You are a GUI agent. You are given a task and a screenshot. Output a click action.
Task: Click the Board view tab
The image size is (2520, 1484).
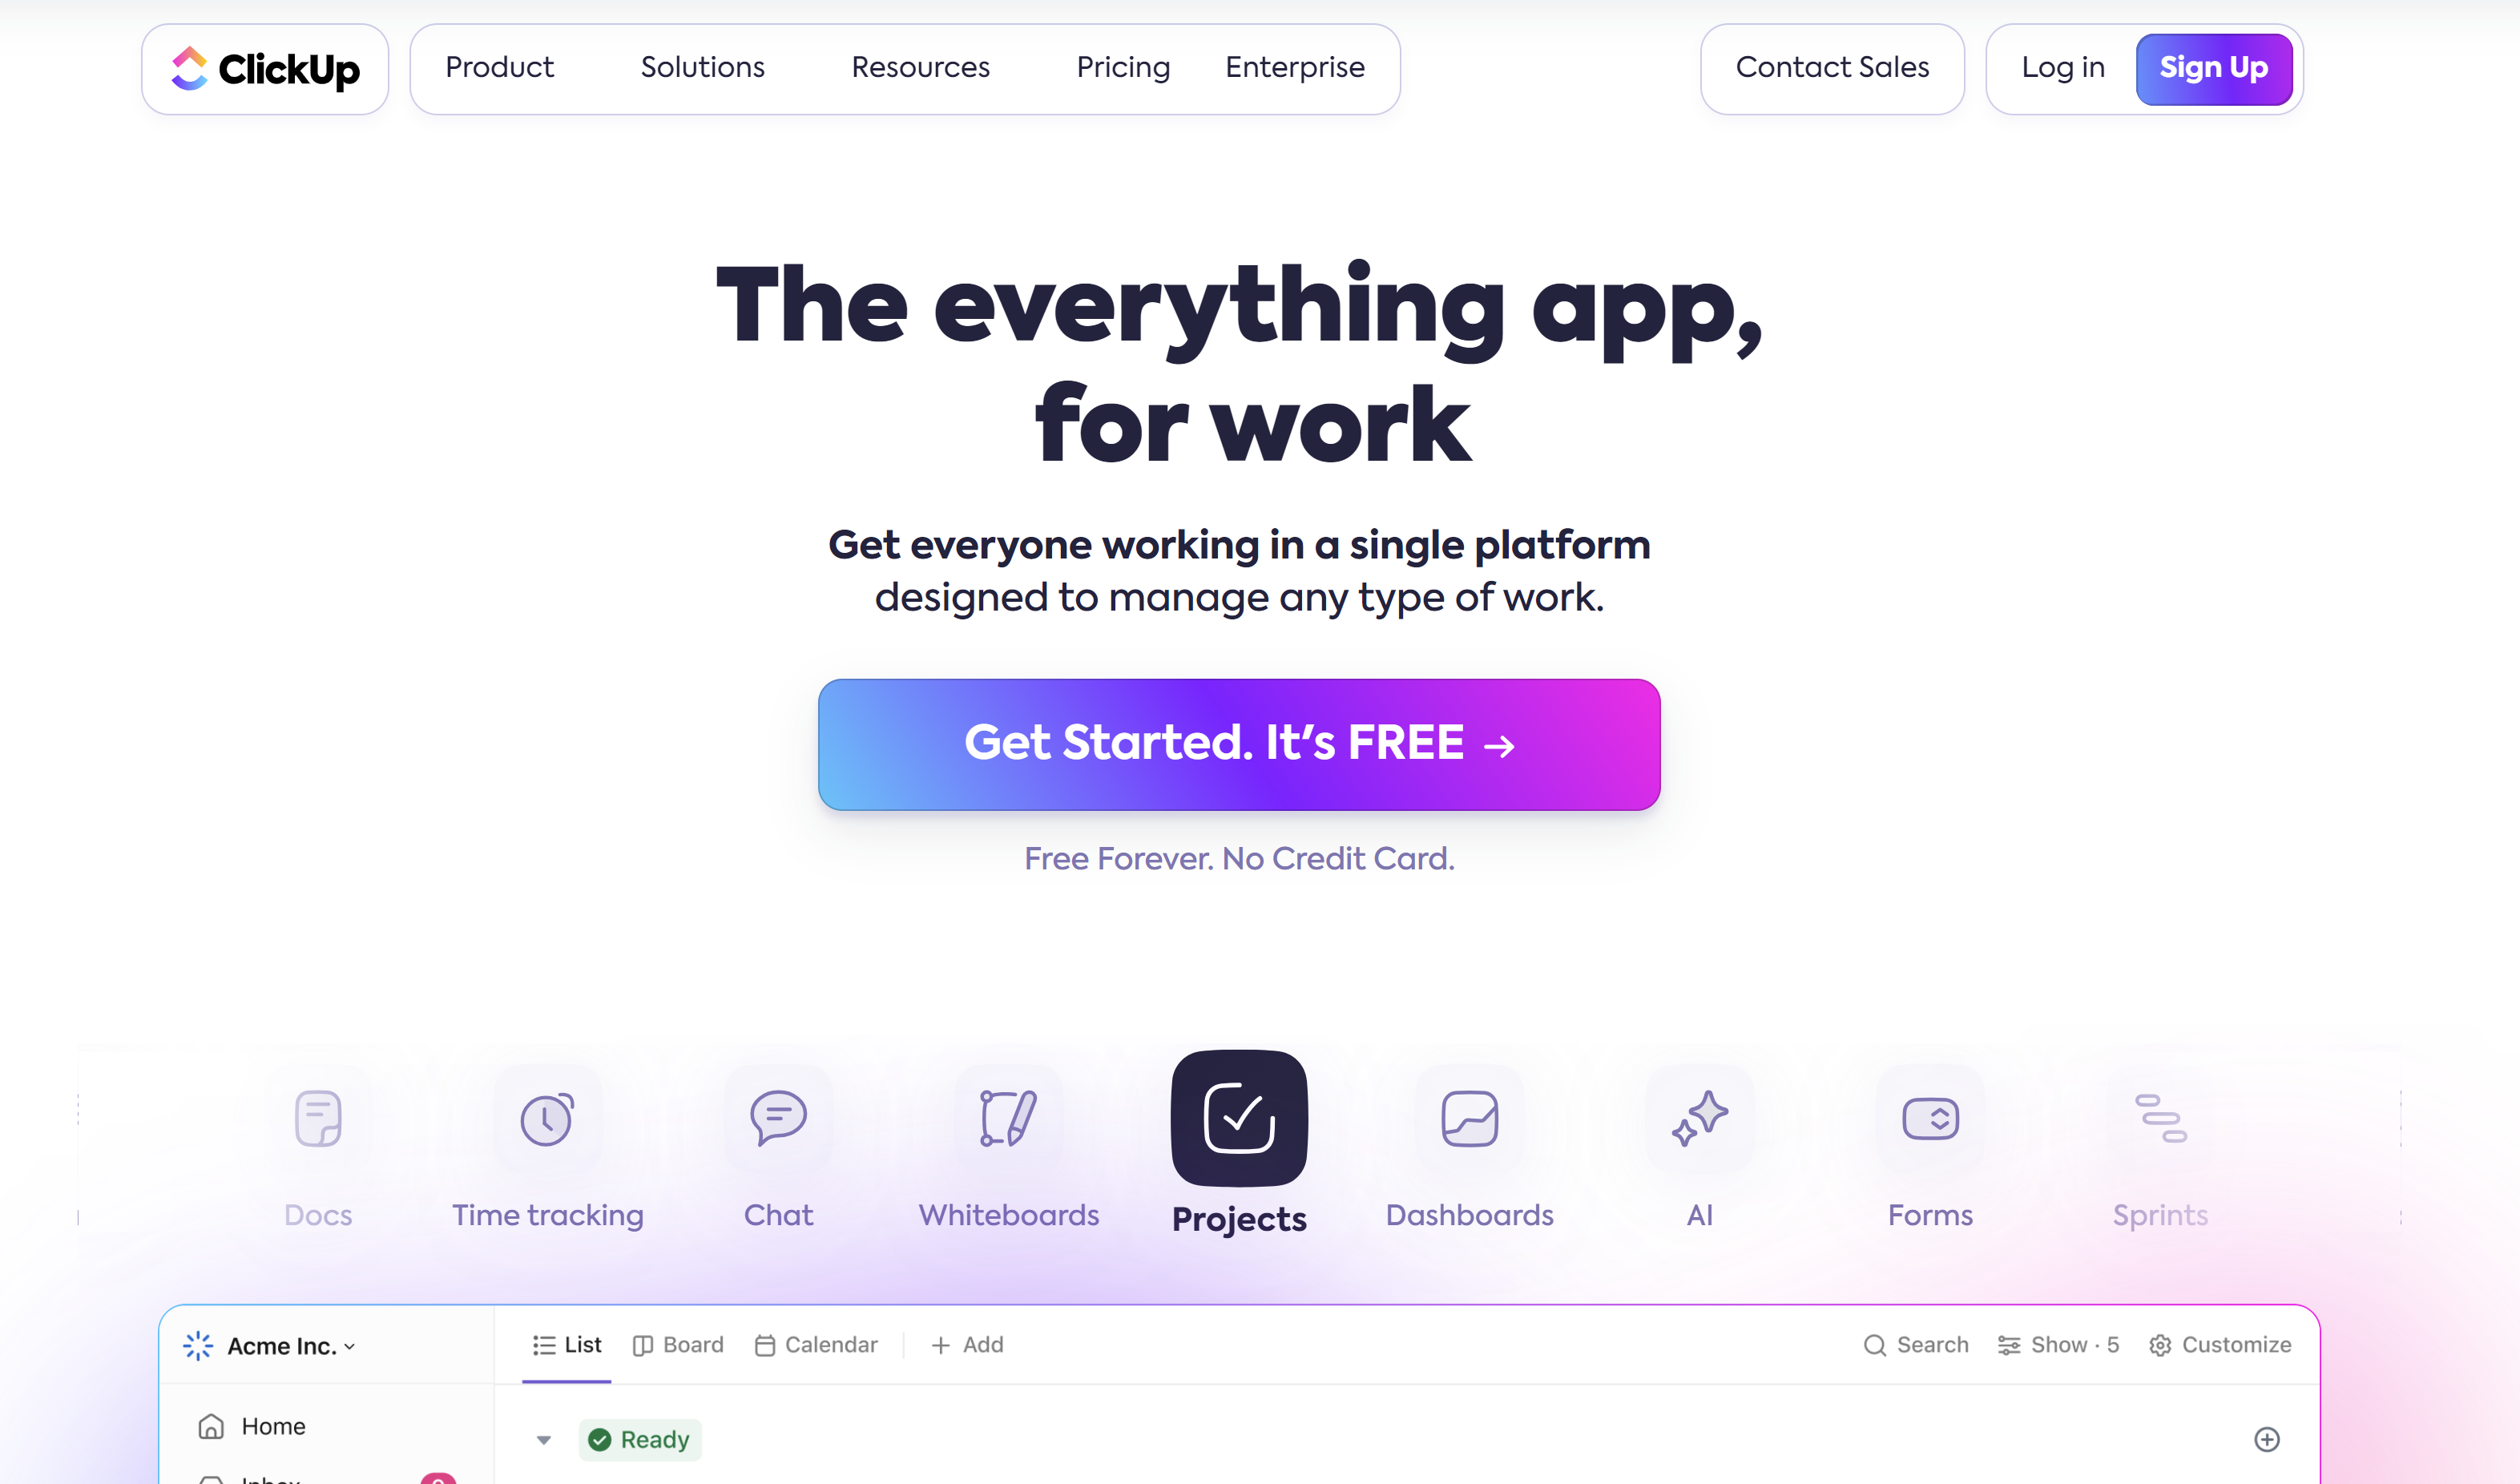pyautogui.click(x=678, y=1345)
